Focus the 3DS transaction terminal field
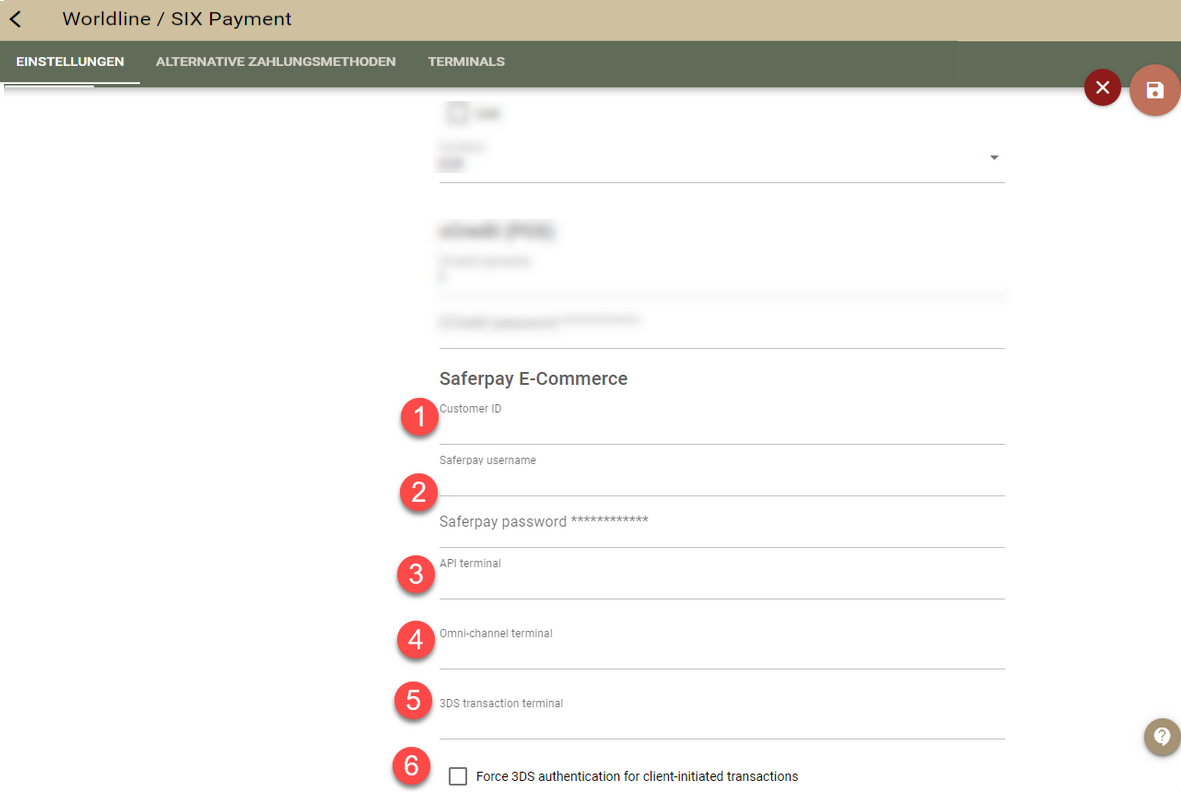 coord(722,717)
